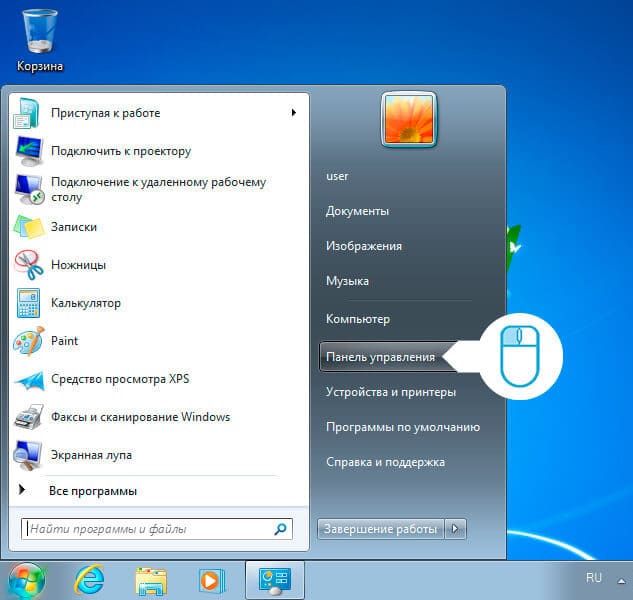Expand Все программы arrow
The height and width of the screenshot is (600, 633).
22,490
